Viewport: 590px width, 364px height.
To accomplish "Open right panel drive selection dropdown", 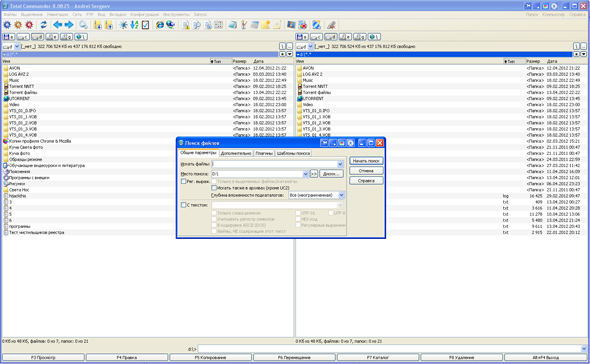I will coord(310,46).
